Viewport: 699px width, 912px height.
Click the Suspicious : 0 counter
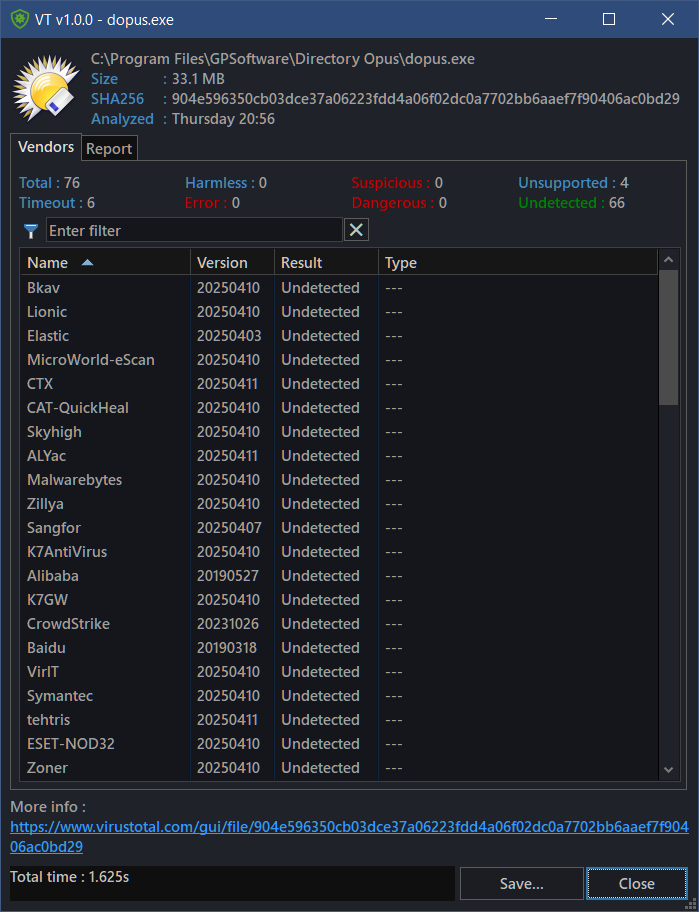tap(397, 183)
